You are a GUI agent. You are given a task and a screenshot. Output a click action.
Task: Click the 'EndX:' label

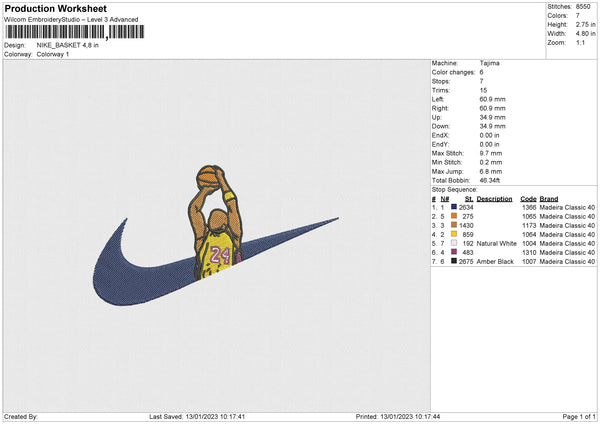[x=440, y=135]
